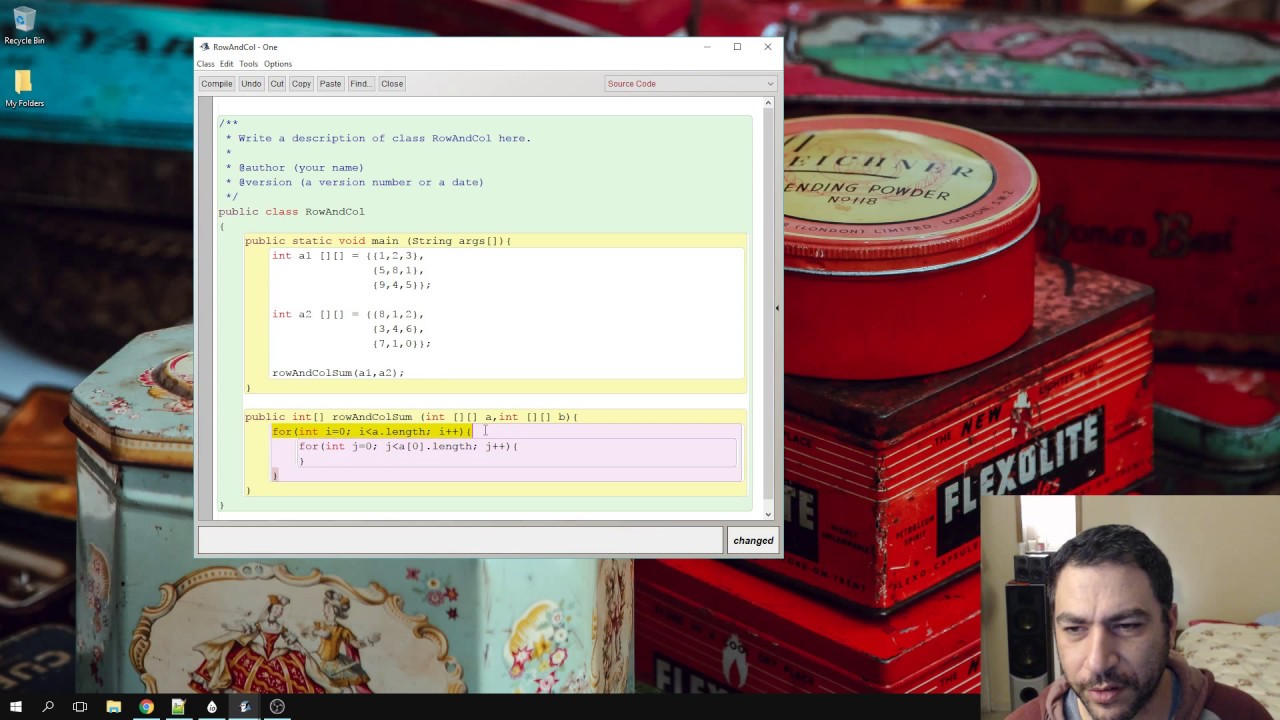Click the Undo button
This screenshot has height=720, width=1280.
pyautogui.click(x=251, y=84)
